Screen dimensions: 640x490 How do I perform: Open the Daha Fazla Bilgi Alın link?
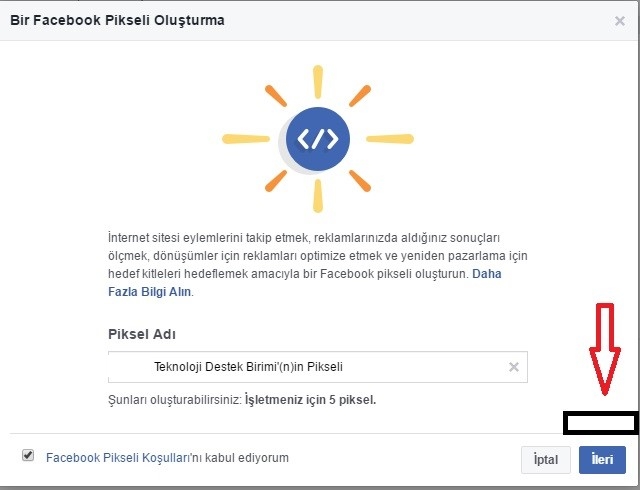pyautogui.click(x=304, y=283)
